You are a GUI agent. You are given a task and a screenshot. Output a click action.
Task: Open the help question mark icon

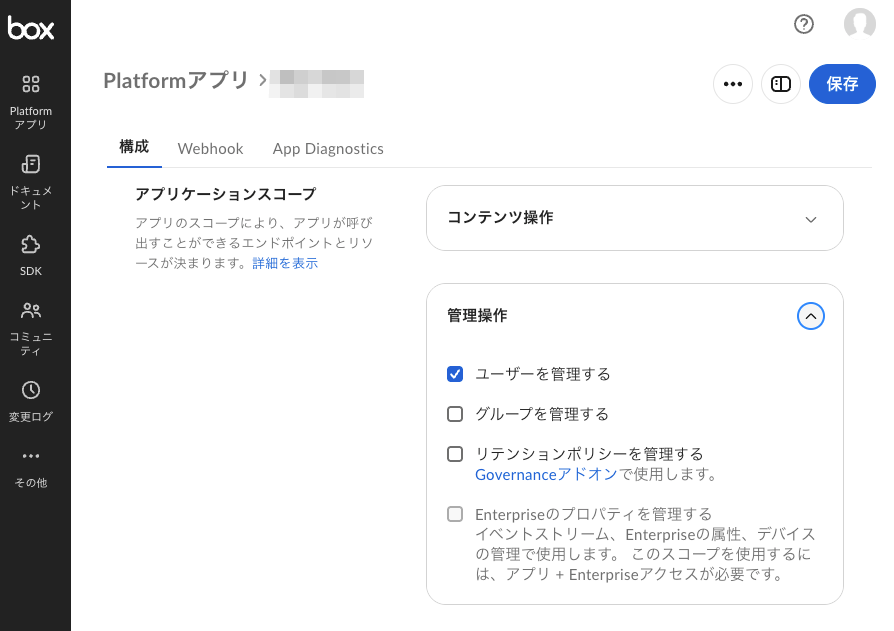(804, 24)
